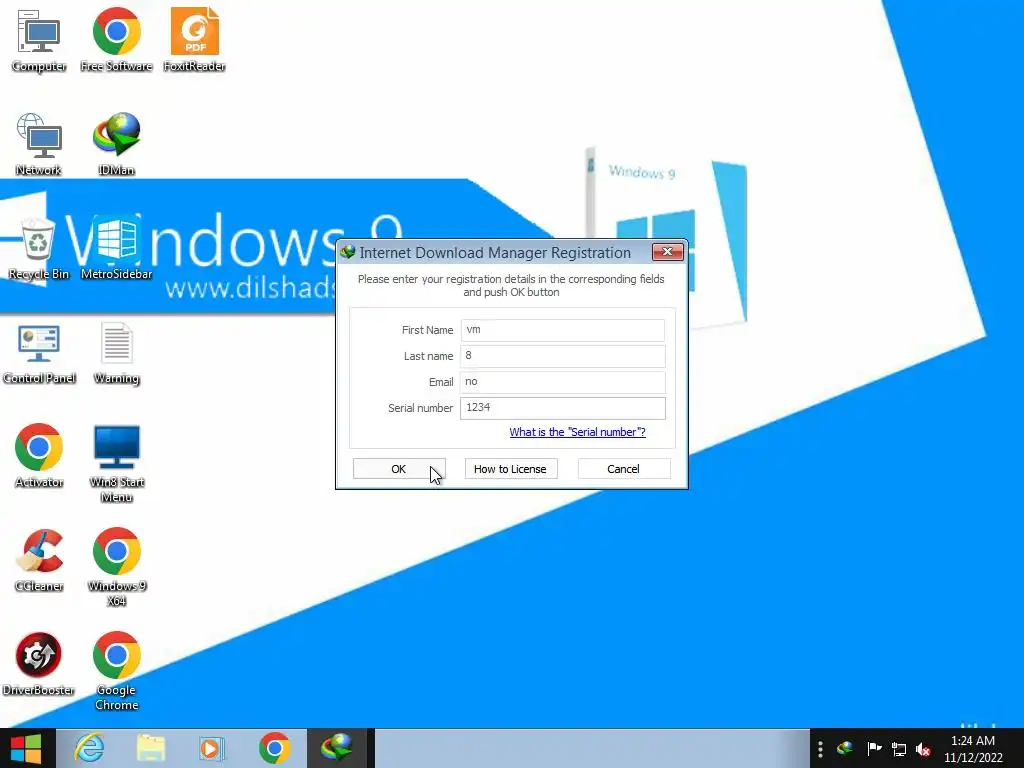The width and height of the screenshot is (1024, 768).
Task: Show hidden tray icons via the dots
Action: [x=820, y=748]
